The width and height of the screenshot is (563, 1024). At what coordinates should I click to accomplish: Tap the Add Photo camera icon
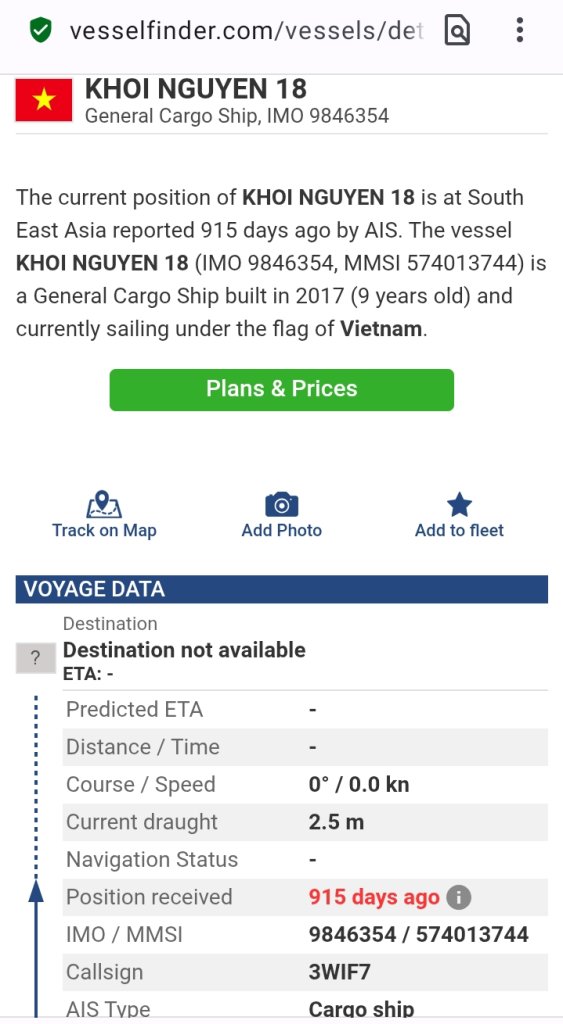tap(282, 505)
